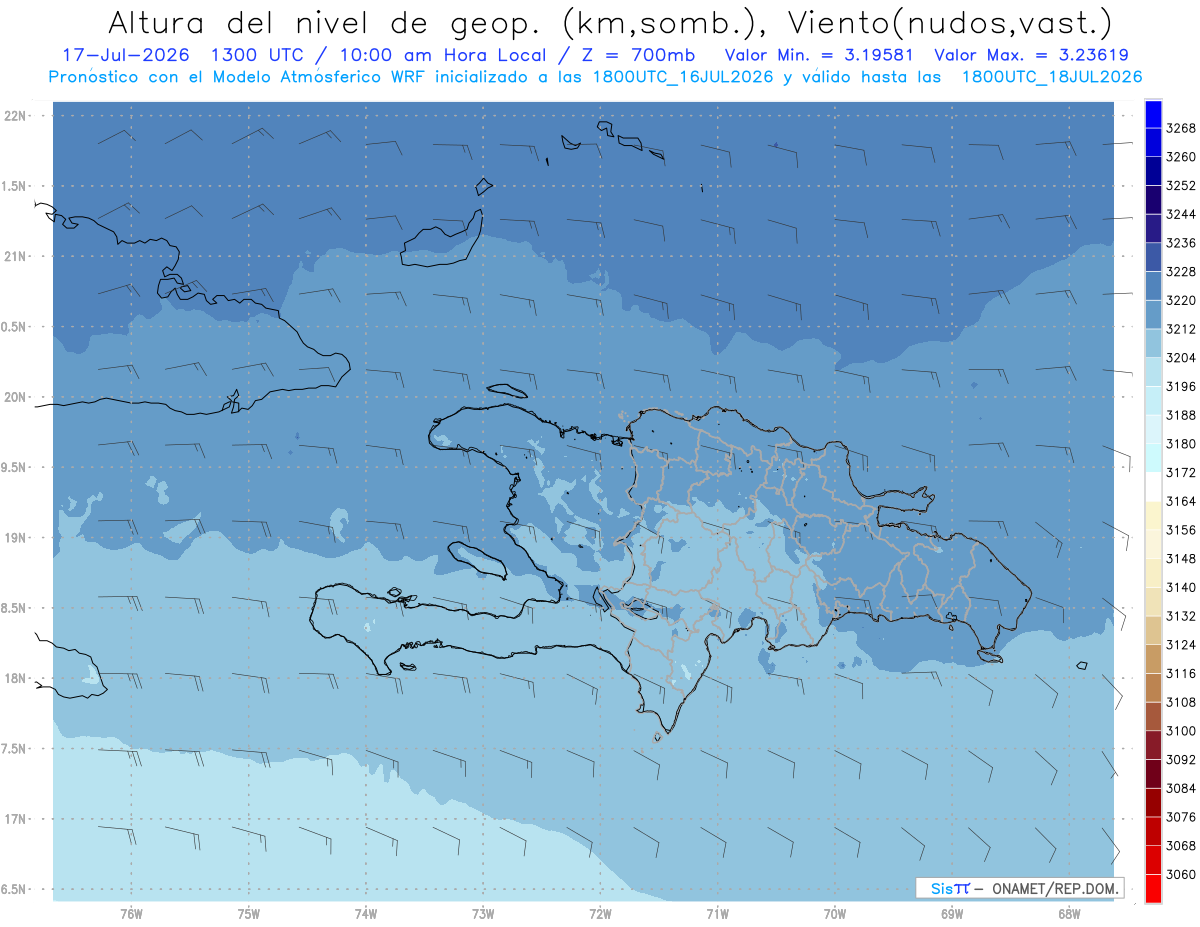Click the color bar swatch between 3204 and 3212
This screenshot has width=1200, height=927.
(1153, 343)
